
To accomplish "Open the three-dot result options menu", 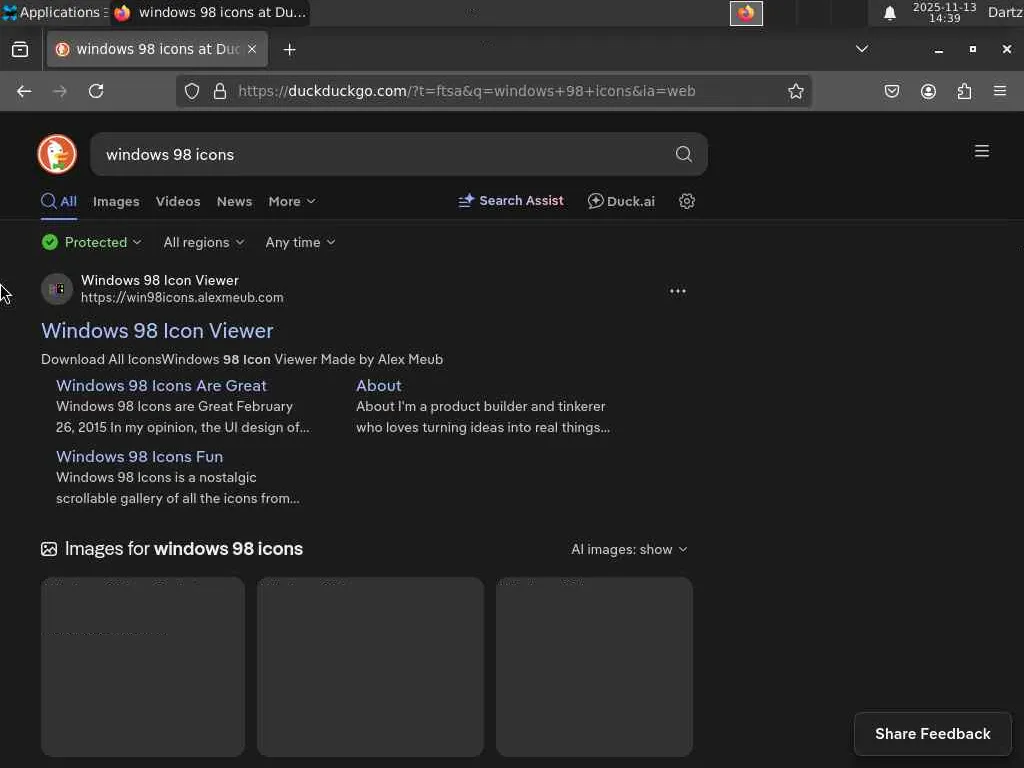I will [x=677, y=291].
